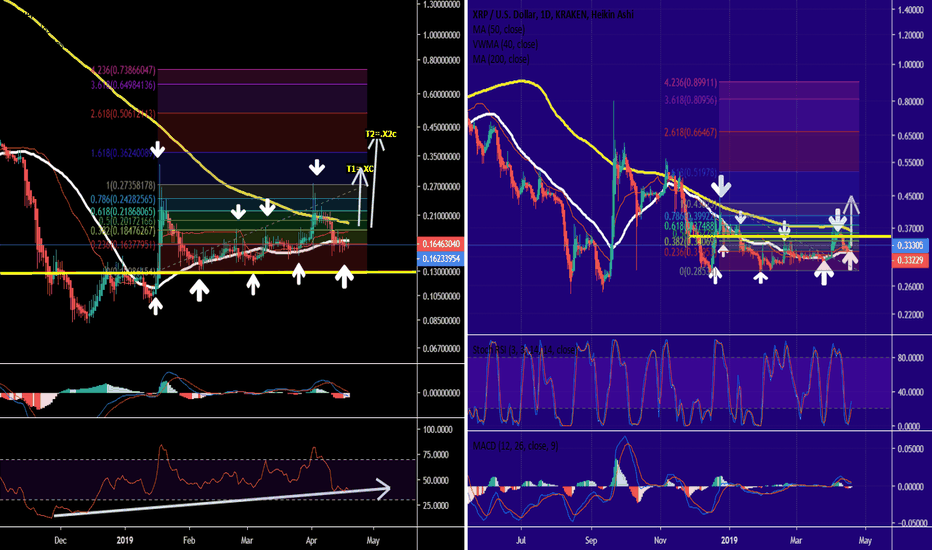This screenshot has height=550, width=932.
Task: Click the 1.30000000 price axis value
Action: coord(442,4)
